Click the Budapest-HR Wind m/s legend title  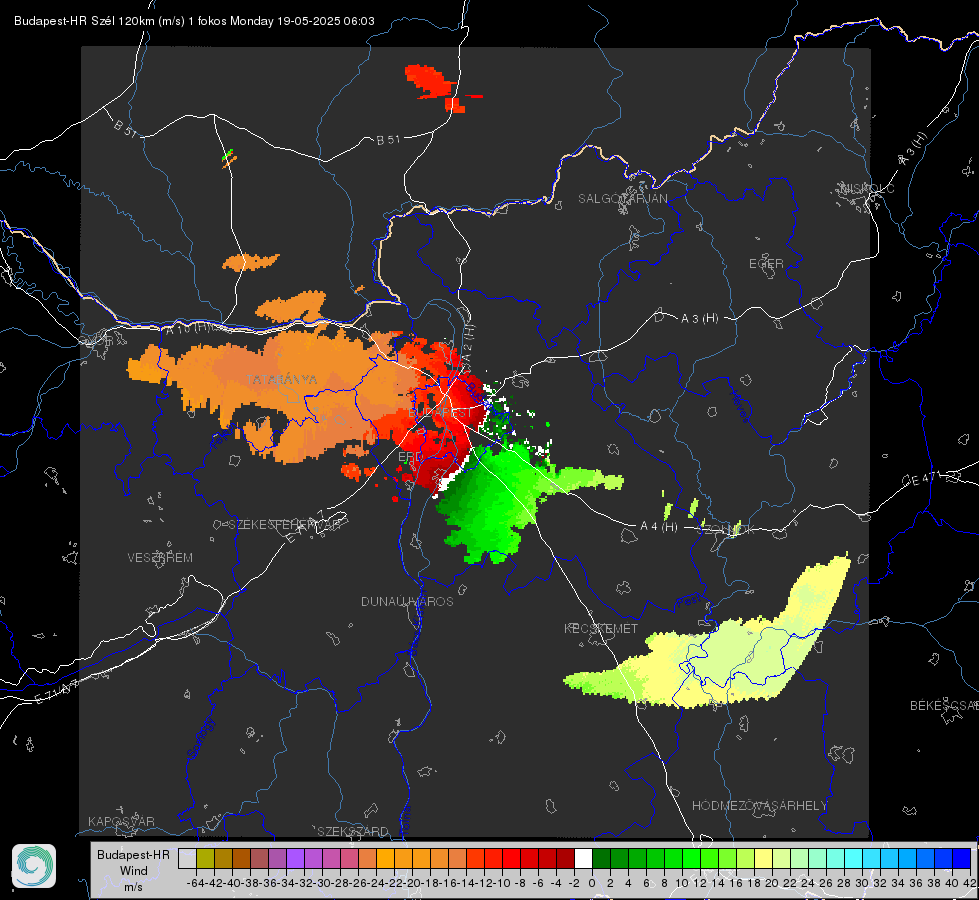point(134,871)
